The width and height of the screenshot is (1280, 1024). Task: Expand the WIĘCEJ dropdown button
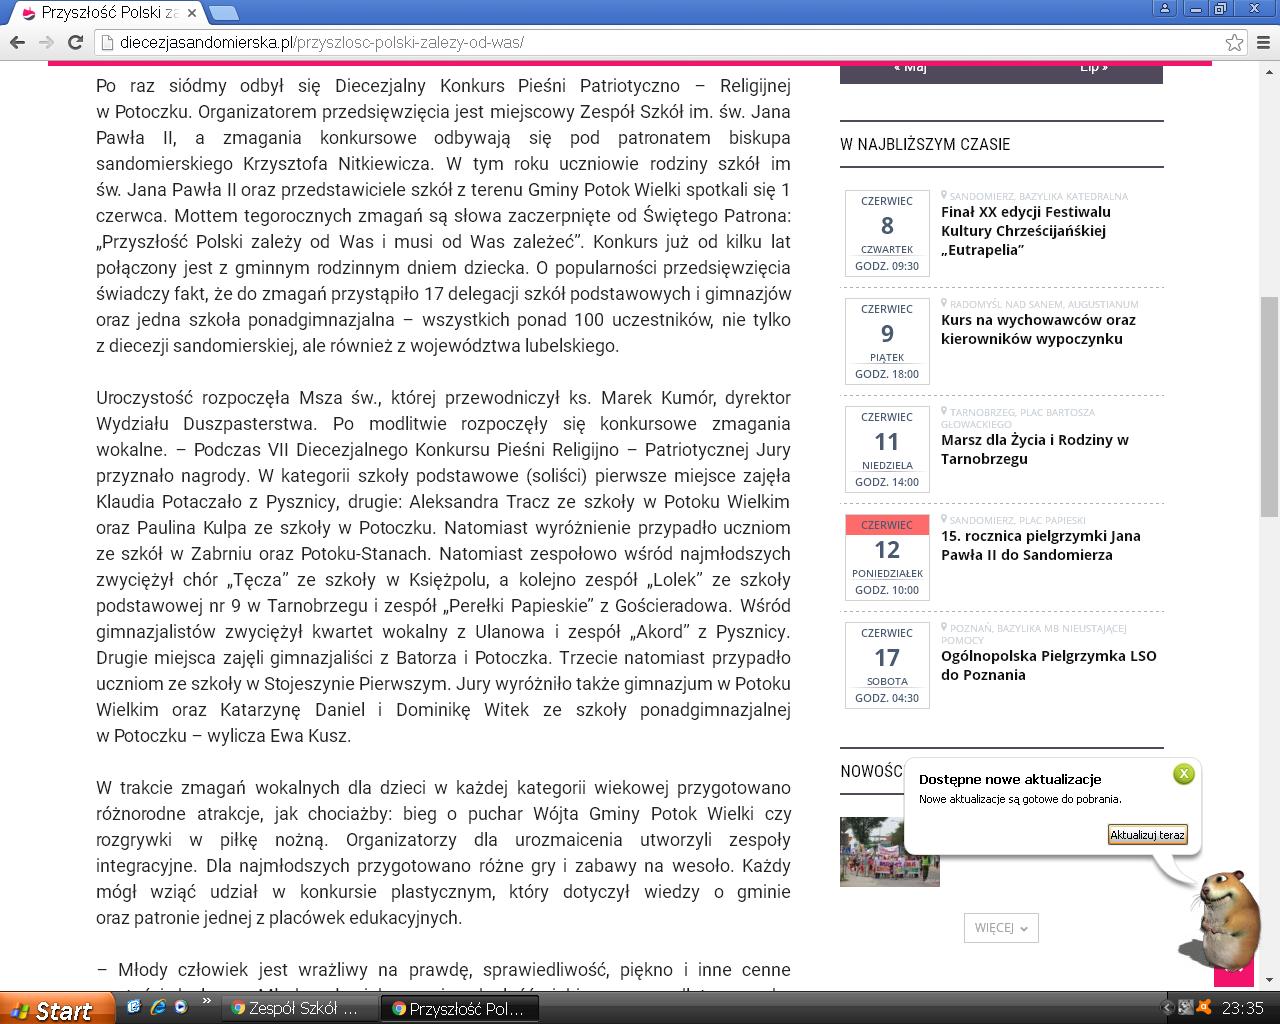tap(1001, 927)
